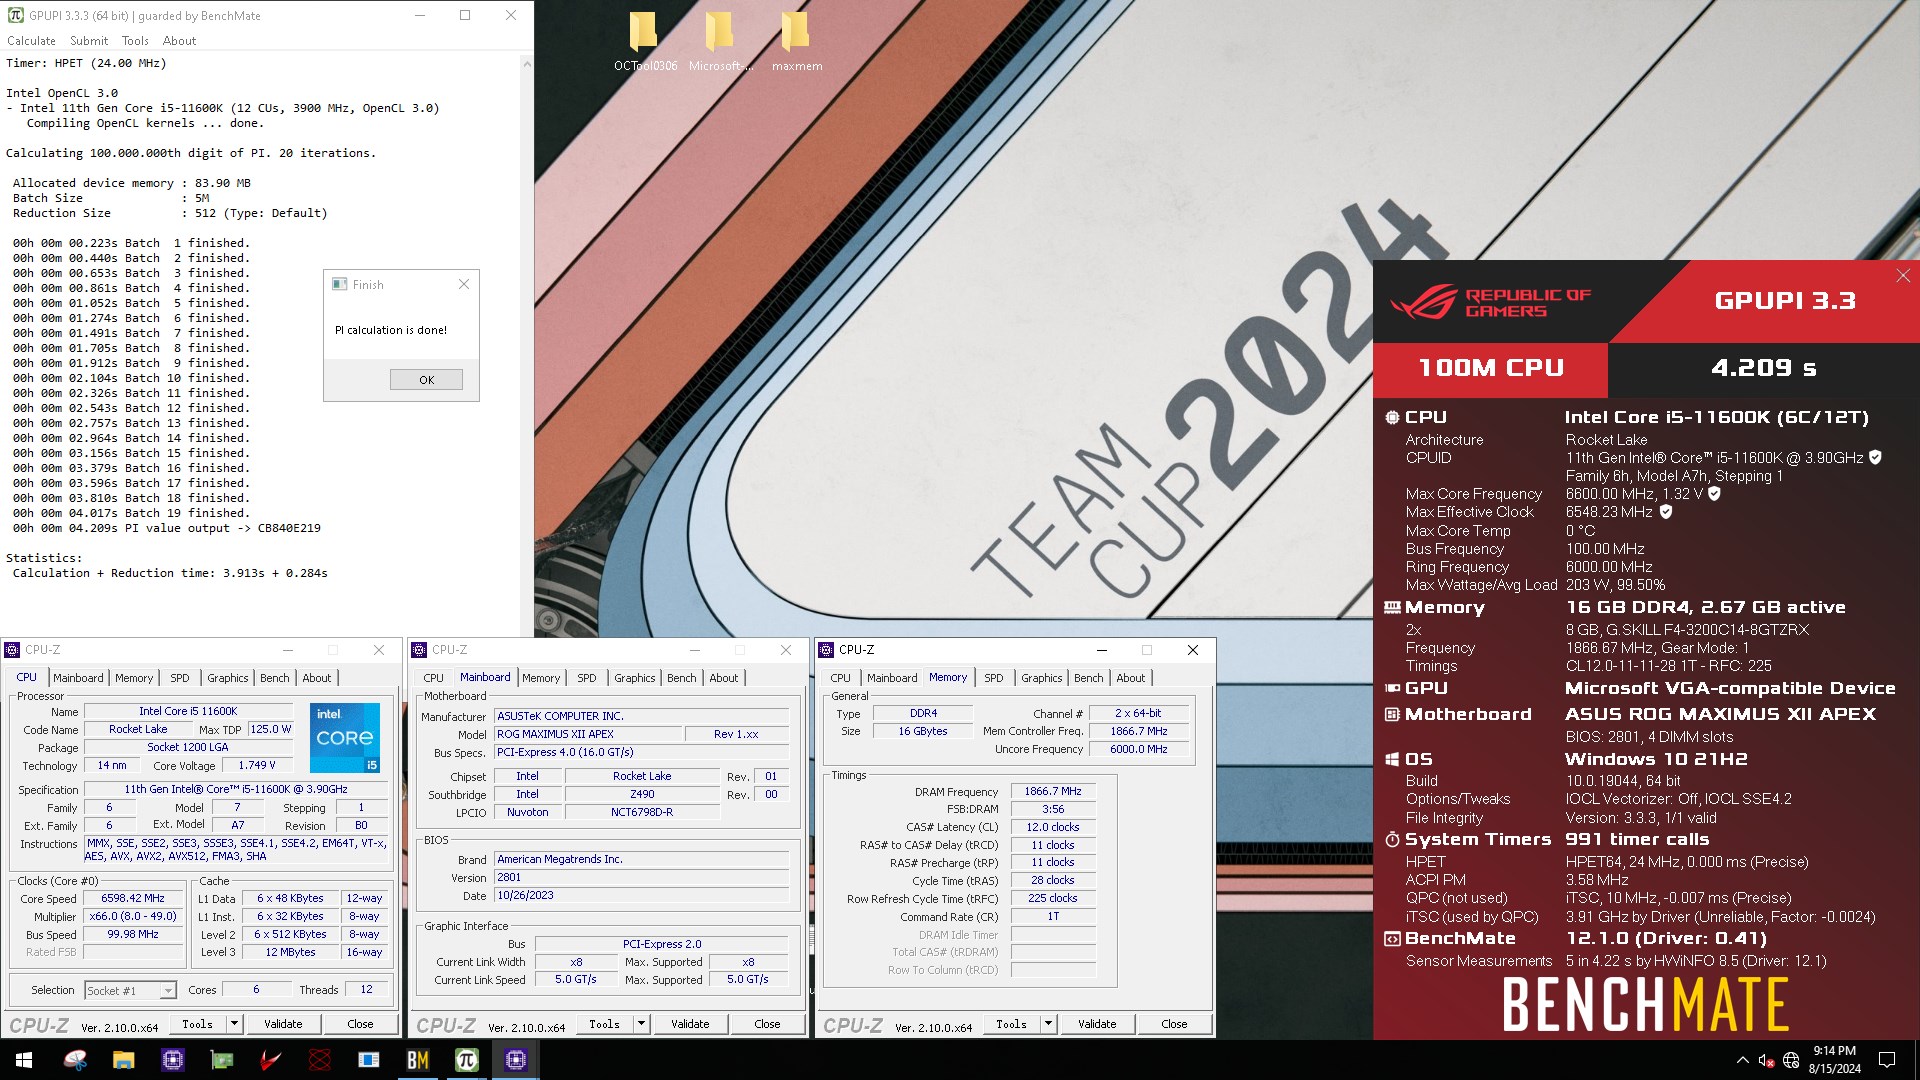Open the Microsoft... desktop folder
The height and width of the screenshot is (1080, 1920).
tap(720, 40)
